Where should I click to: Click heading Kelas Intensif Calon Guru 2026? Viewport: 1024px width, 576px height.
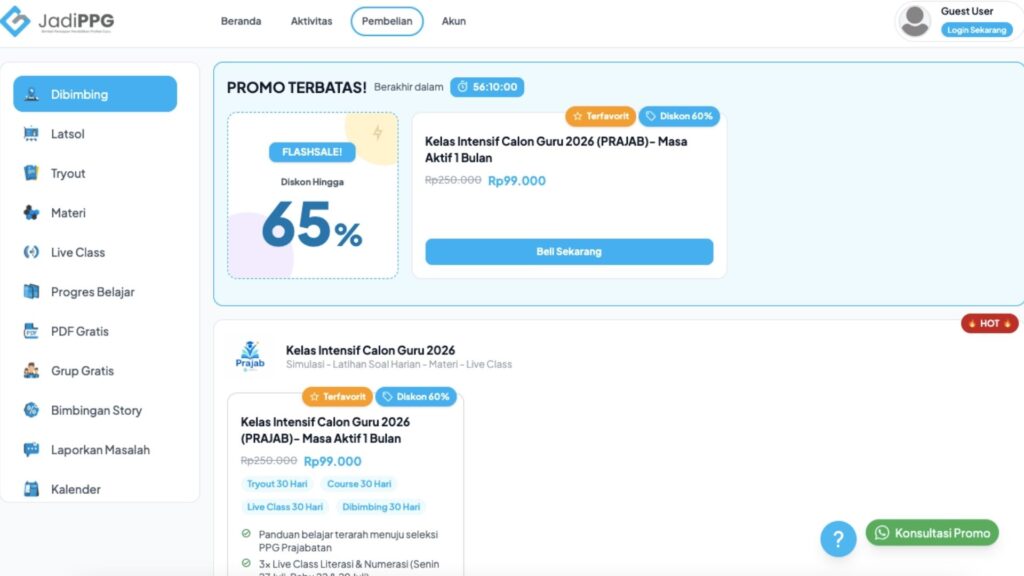370,350
